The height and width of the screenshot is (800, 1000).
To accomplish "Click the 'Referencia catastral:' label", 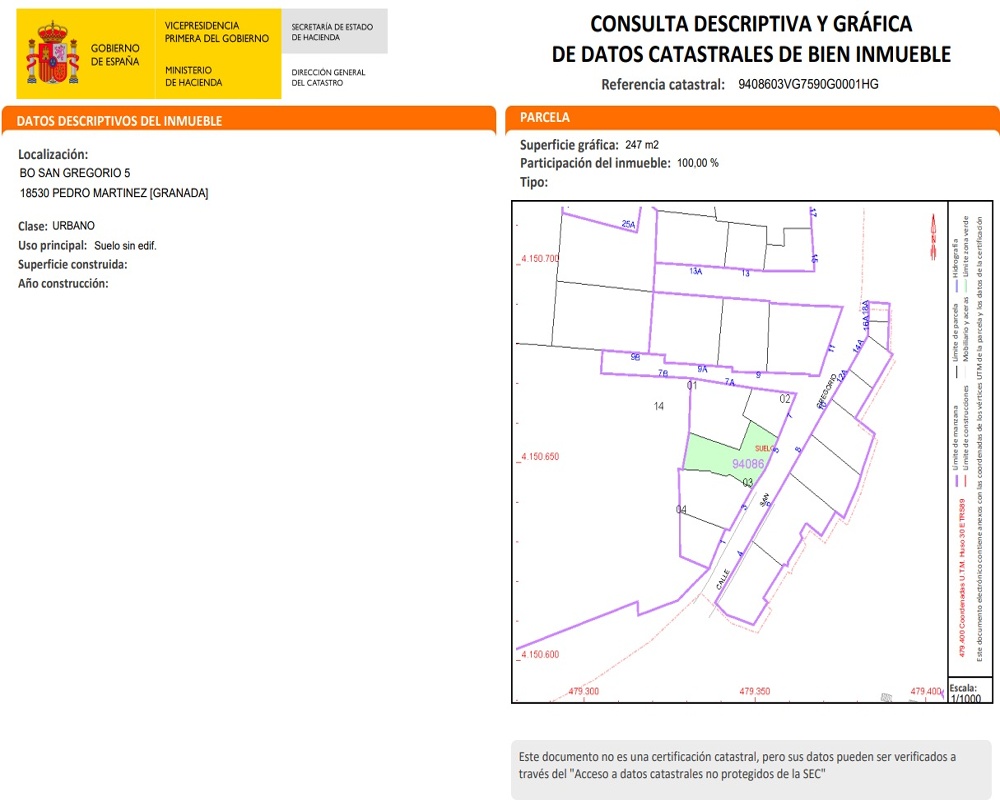I will click(x=663, y=84).
